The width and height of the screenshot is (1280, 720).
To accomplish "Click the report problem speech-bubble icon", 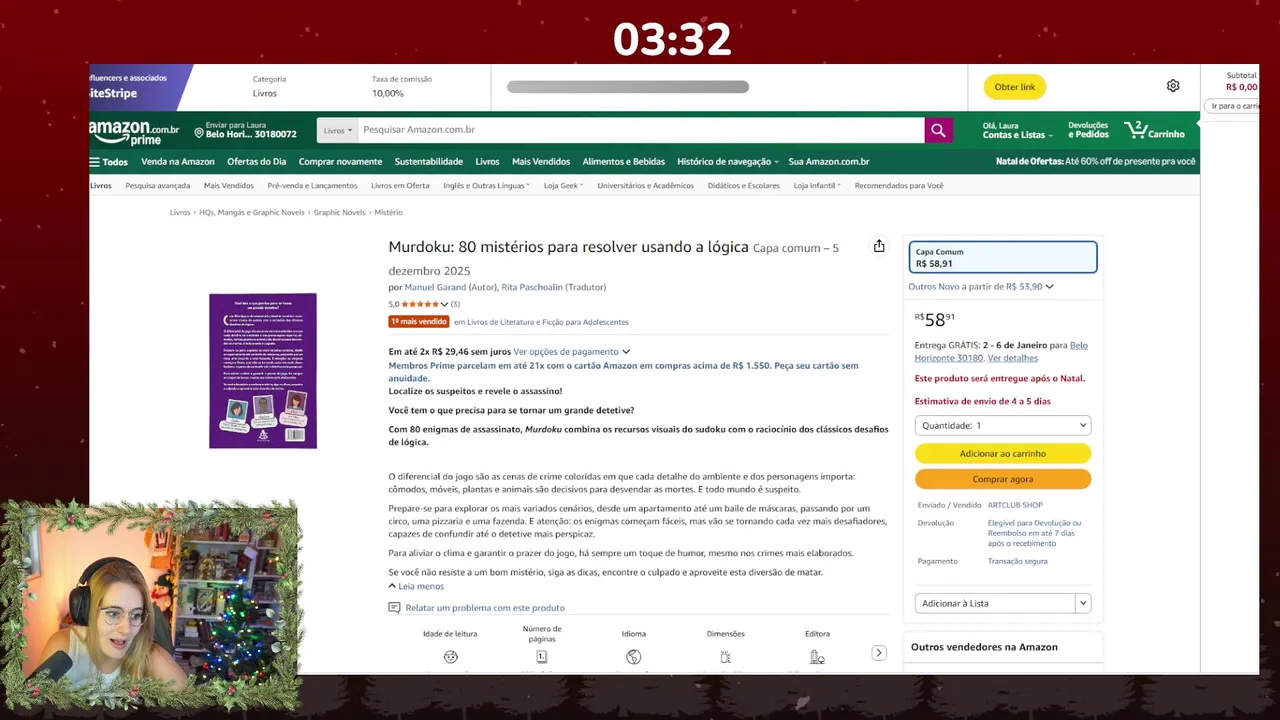I will (x=394, y=608).
